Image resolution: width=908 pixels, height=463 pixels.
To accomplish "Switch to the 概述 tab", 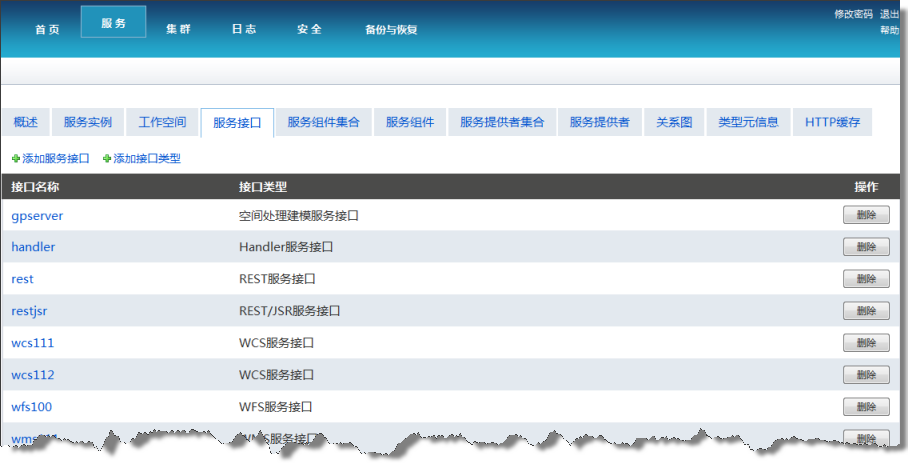I will (25, 122).
